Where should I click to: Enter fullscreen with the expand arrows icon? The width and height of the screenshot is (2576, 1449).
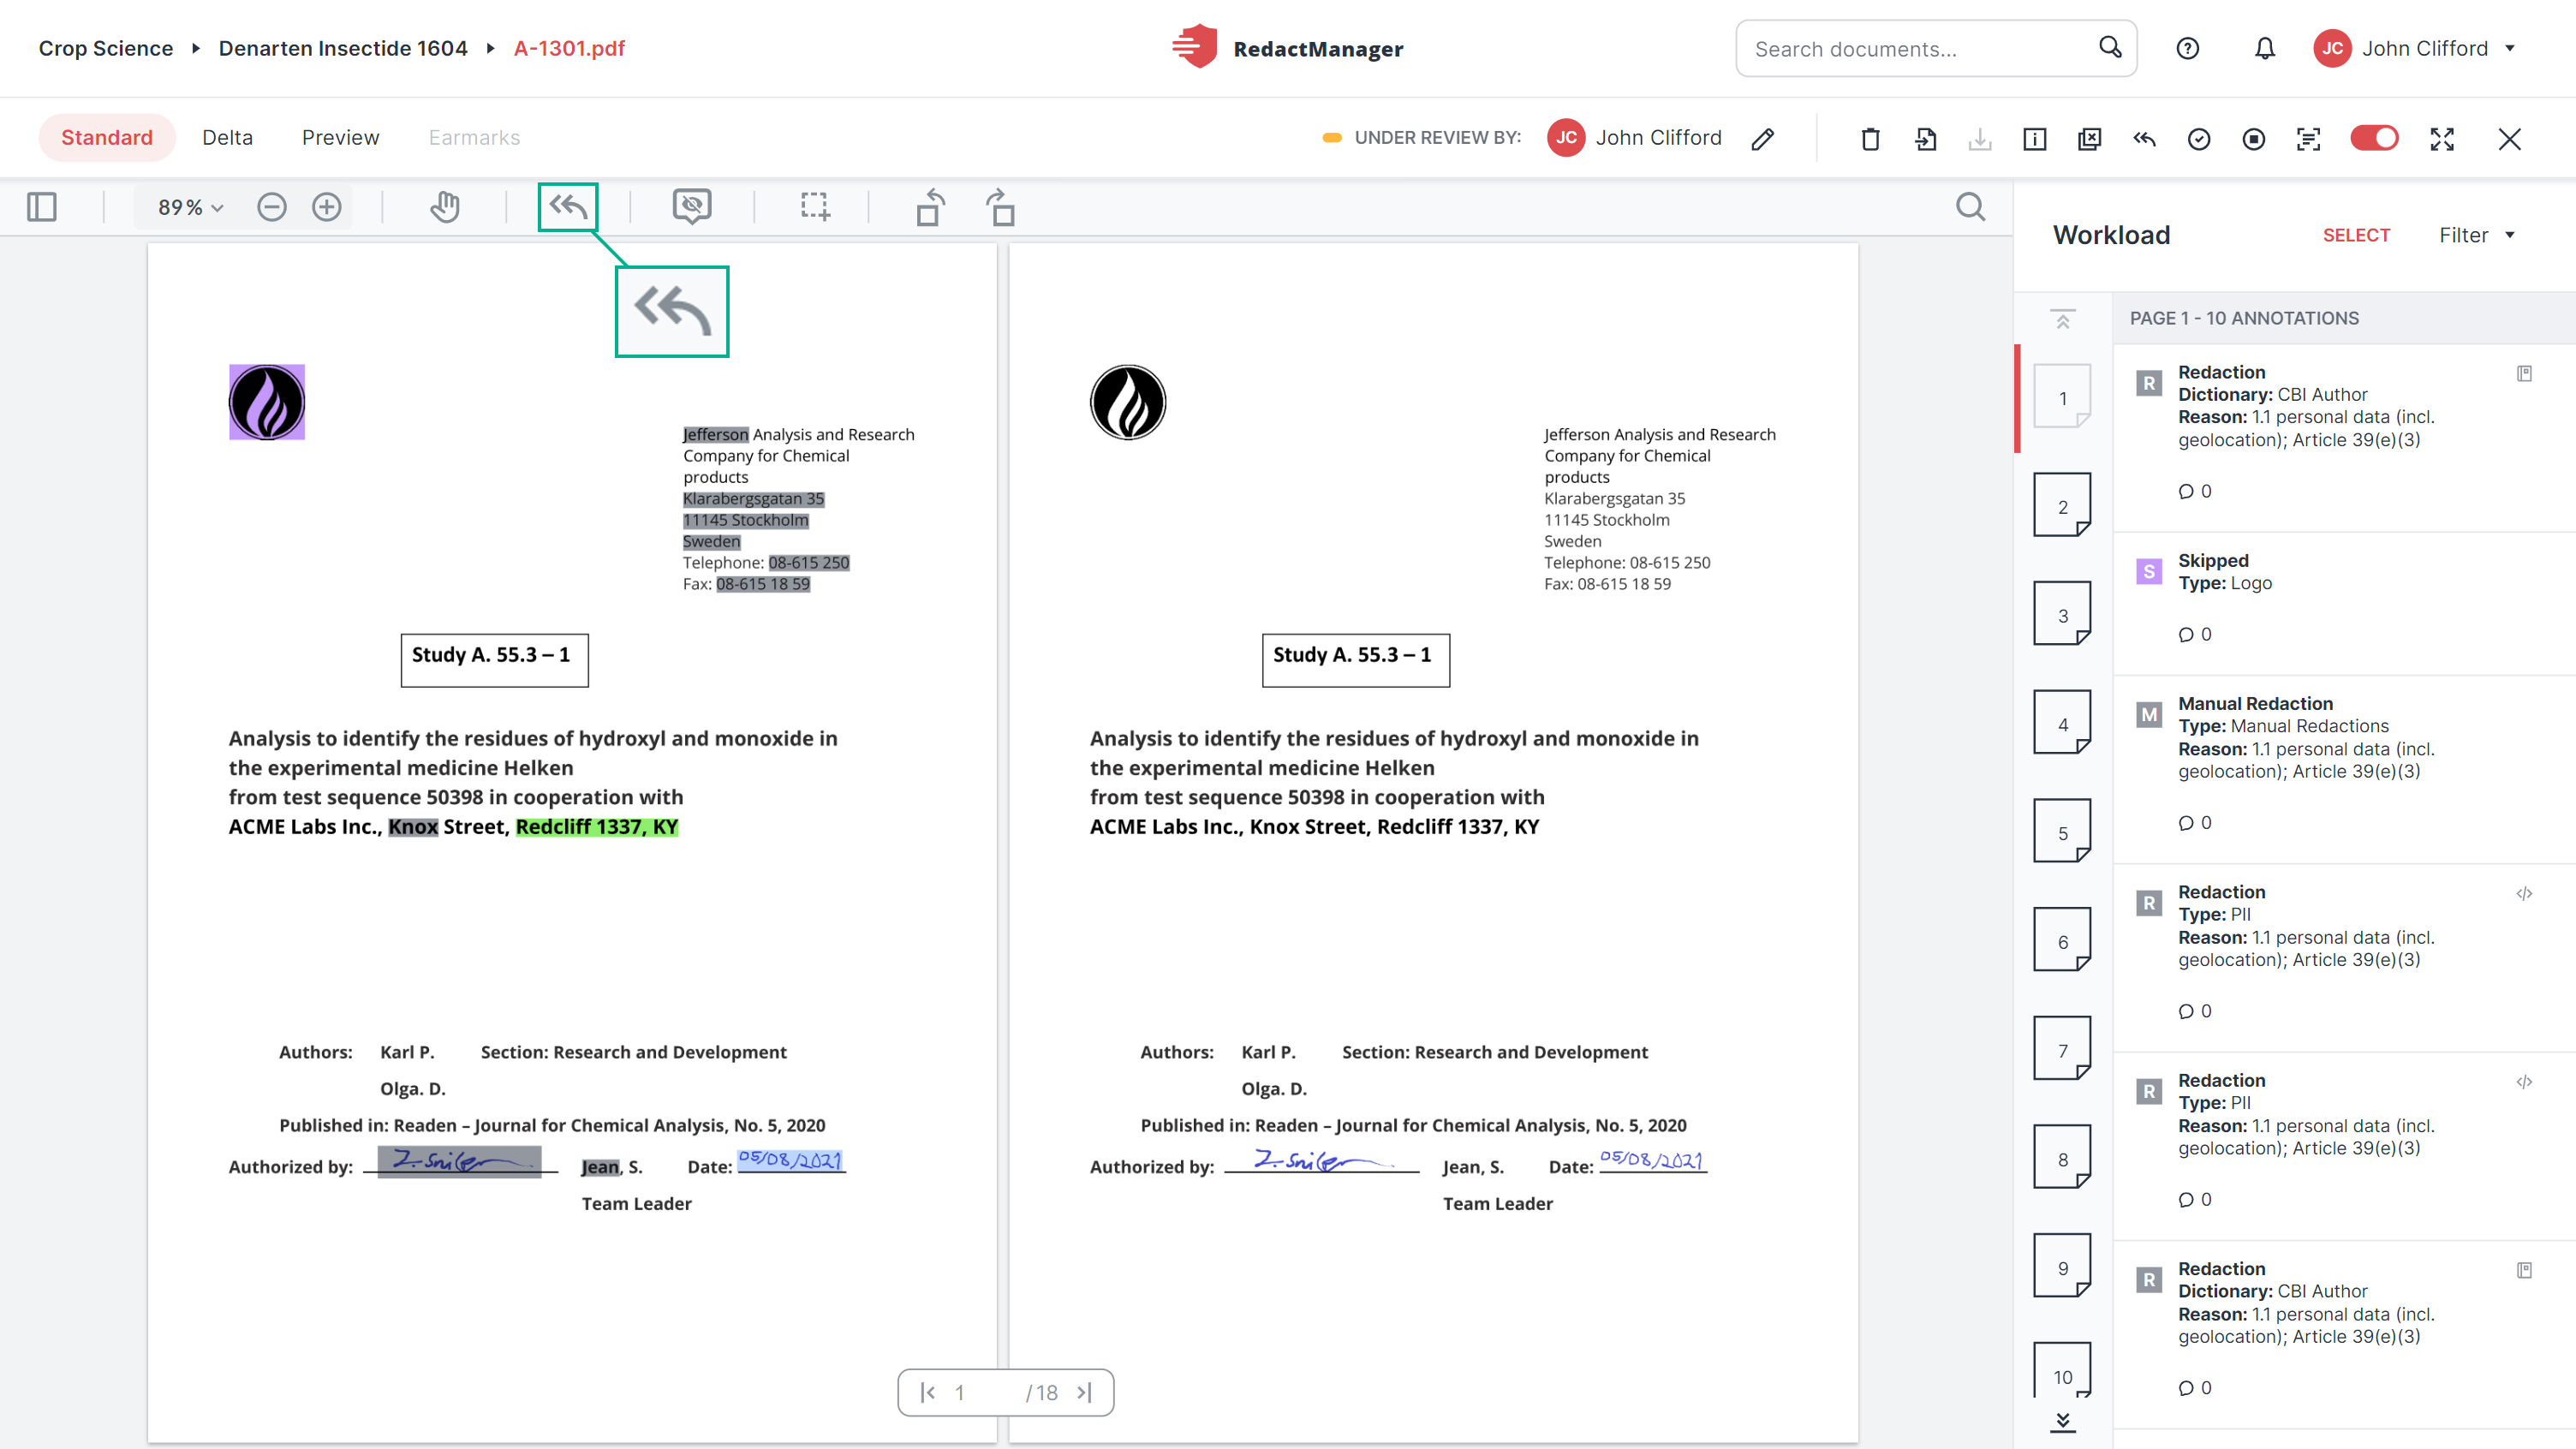click(2442, 138)
